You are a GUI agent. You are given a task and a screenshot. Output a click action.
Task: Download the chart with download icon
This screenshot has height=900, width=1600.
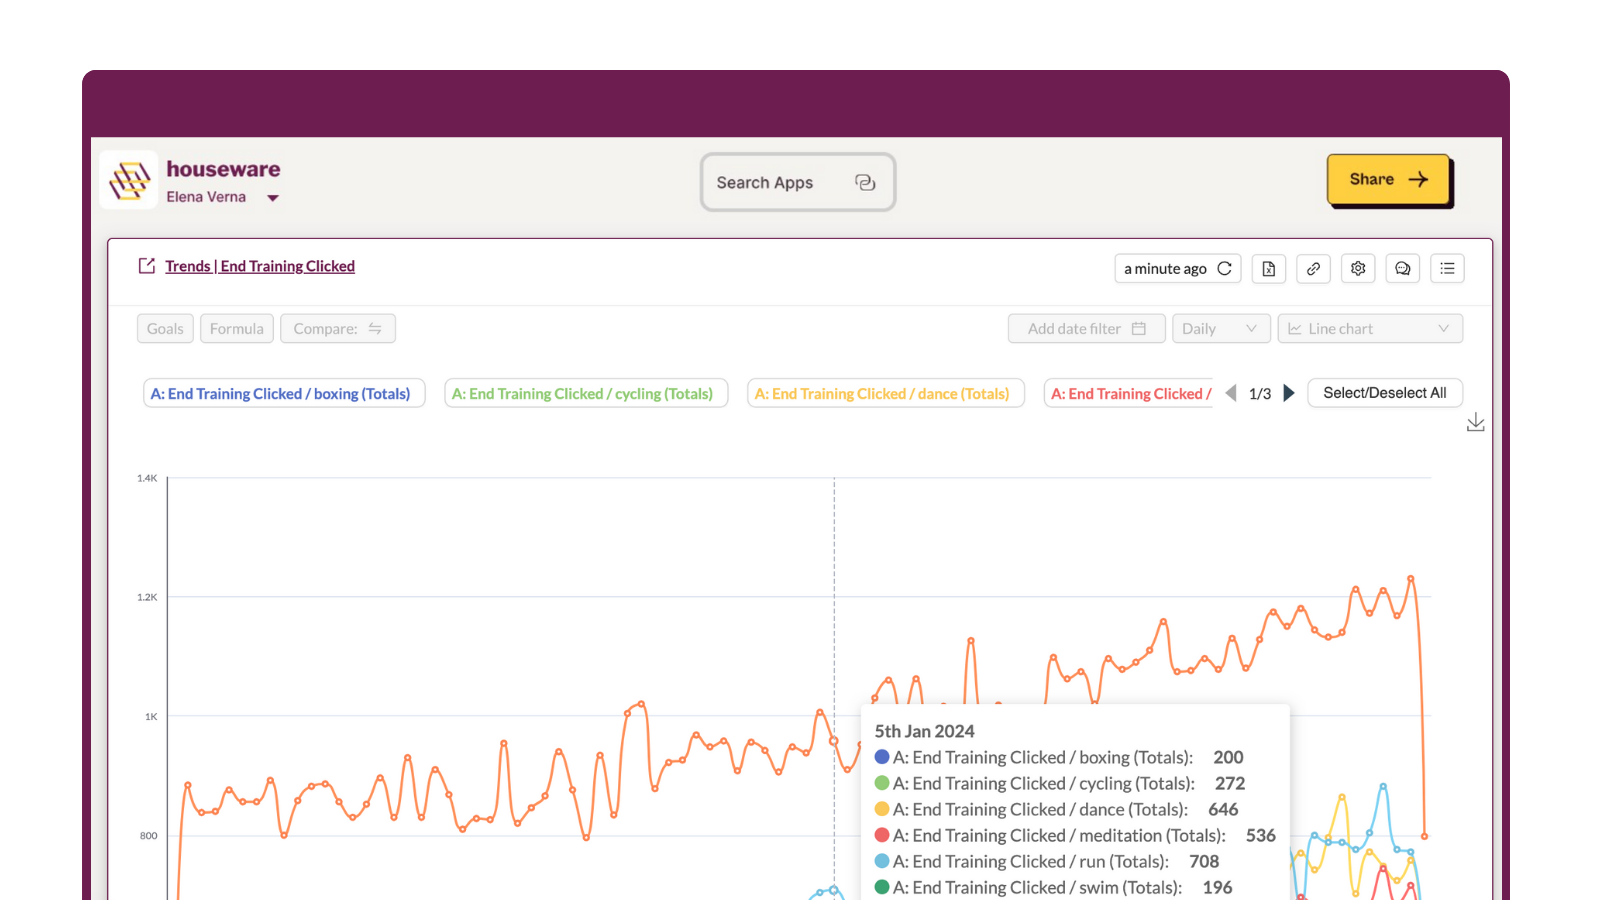point(1475,423)
